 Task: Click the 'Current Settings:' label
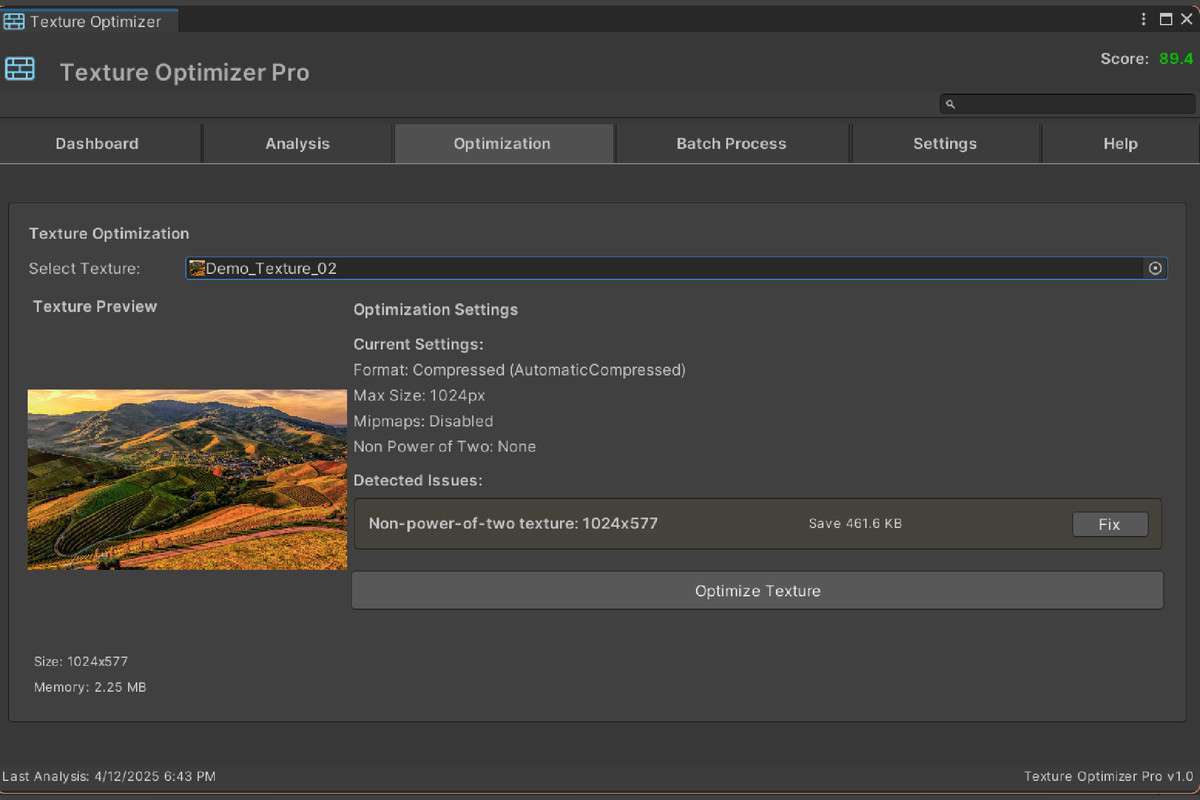pyautogui.click(x=419, y=344)
